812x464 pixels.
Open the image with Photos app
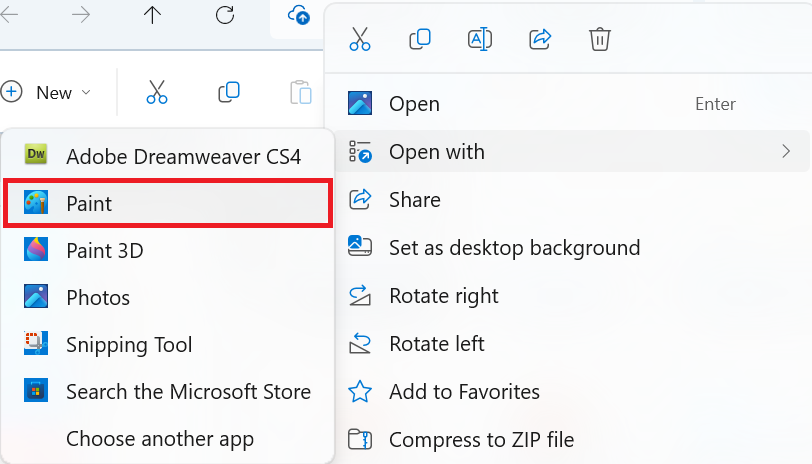167,297
